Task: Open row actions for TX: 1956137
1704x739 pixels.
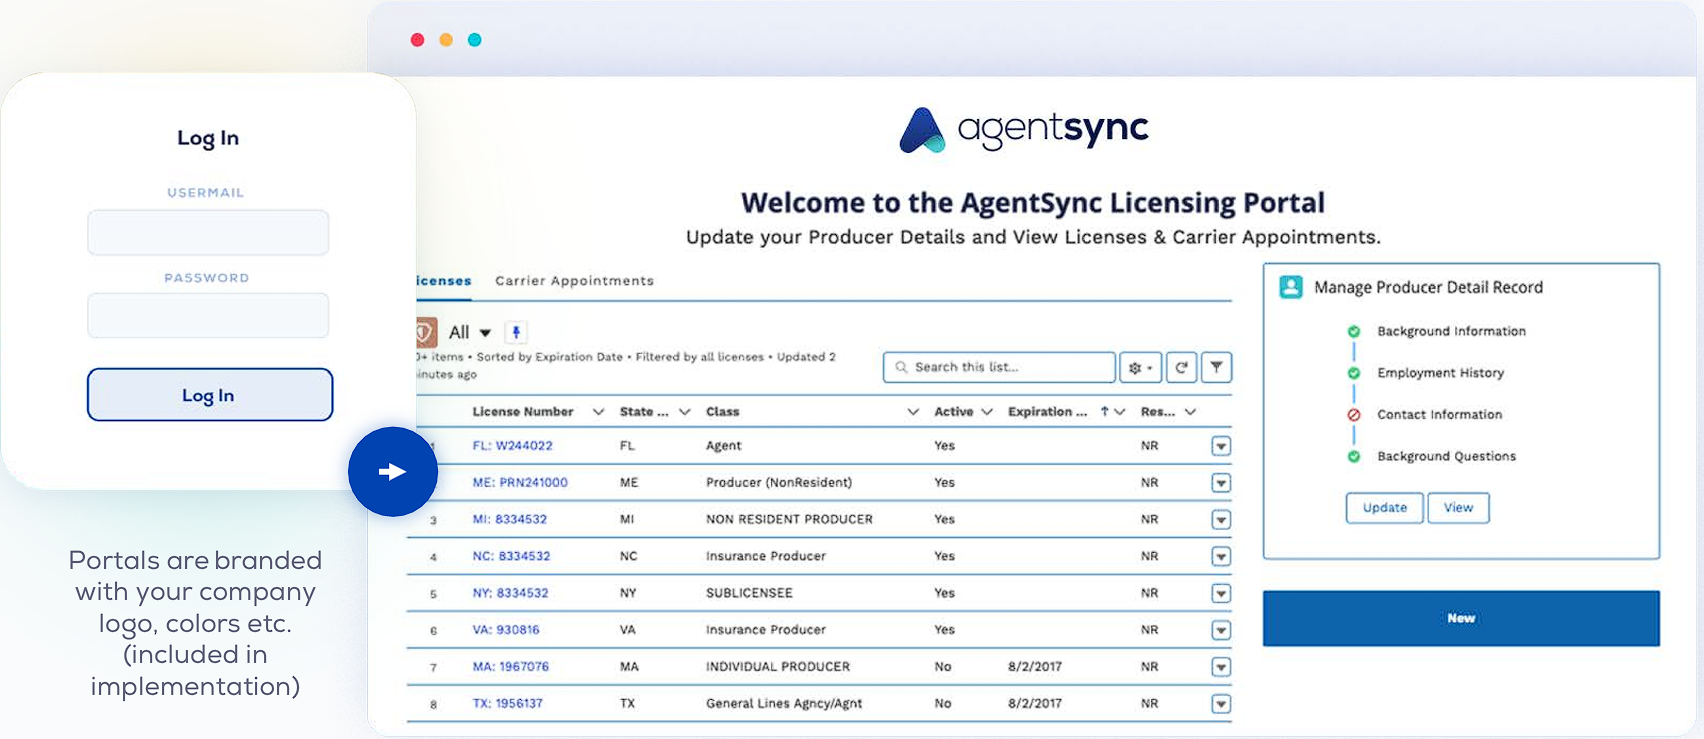Action: point(1221,704)
